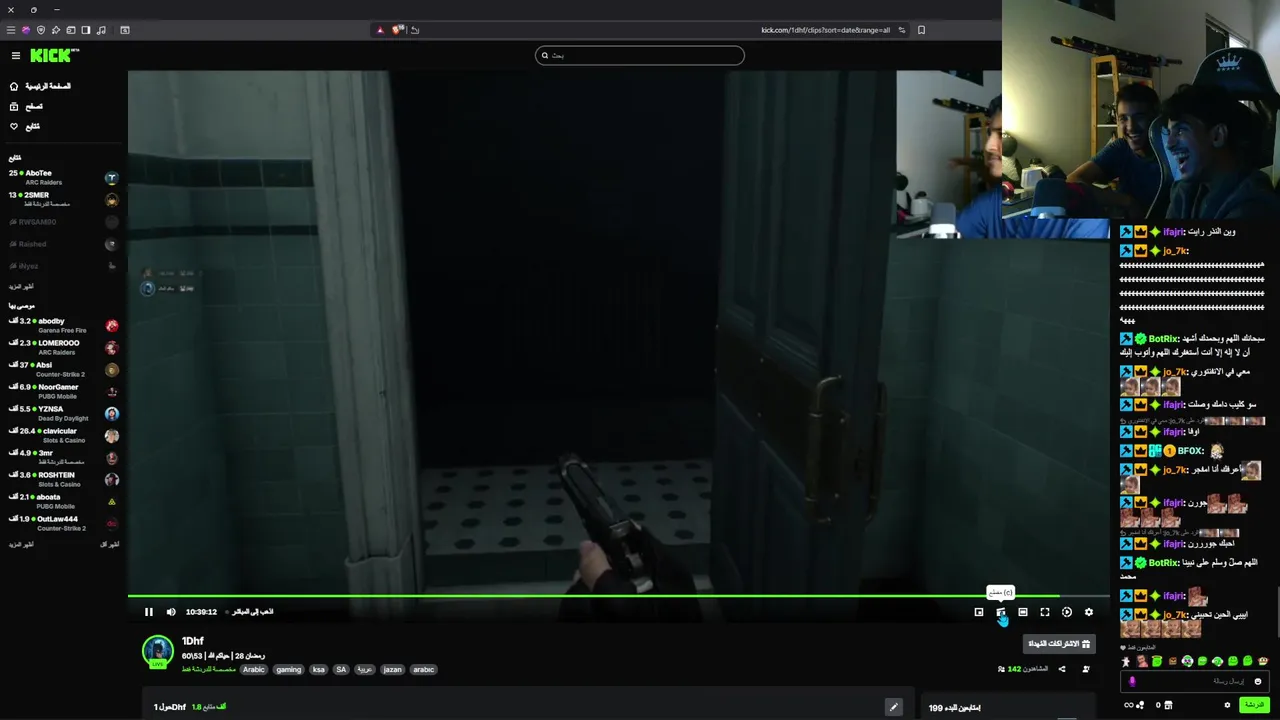Open aboata PUBG Mobile channel
Image resolution: width=1280 pixels, height=720 pixels.
coord(64,501)
